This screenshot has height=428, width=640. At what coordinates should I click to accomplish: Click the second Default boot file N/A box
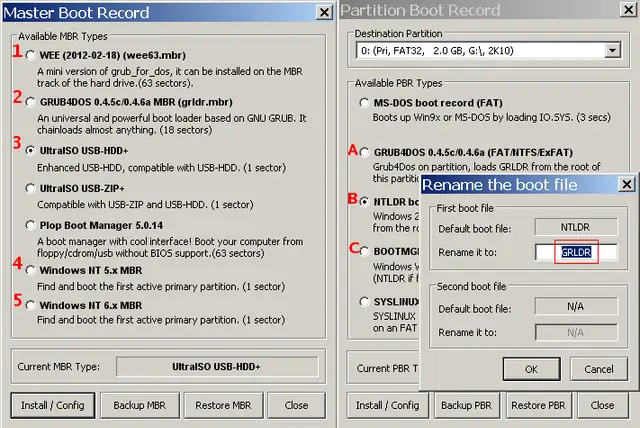click(x=576, y=306)
